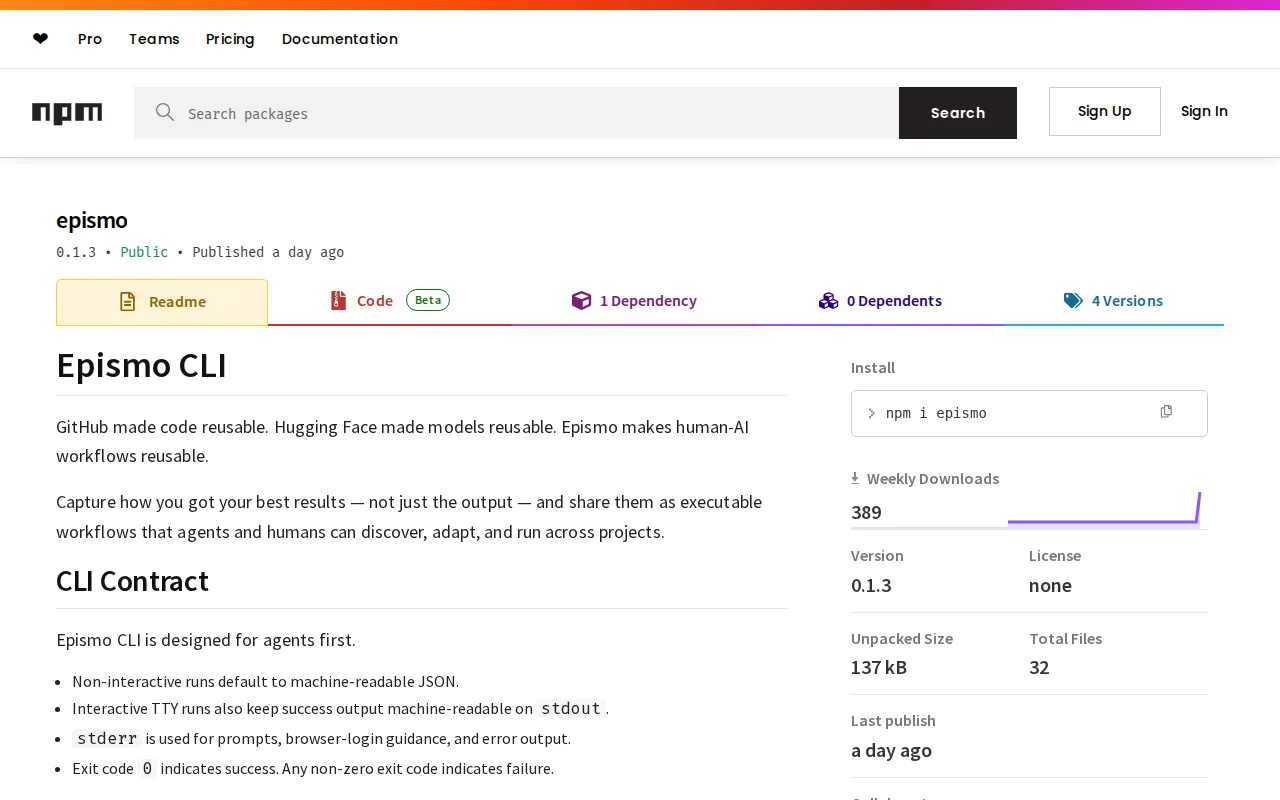Select the npm i epismo command text
The height and width of the screenshot is (800, 1280).
(936, 413)
